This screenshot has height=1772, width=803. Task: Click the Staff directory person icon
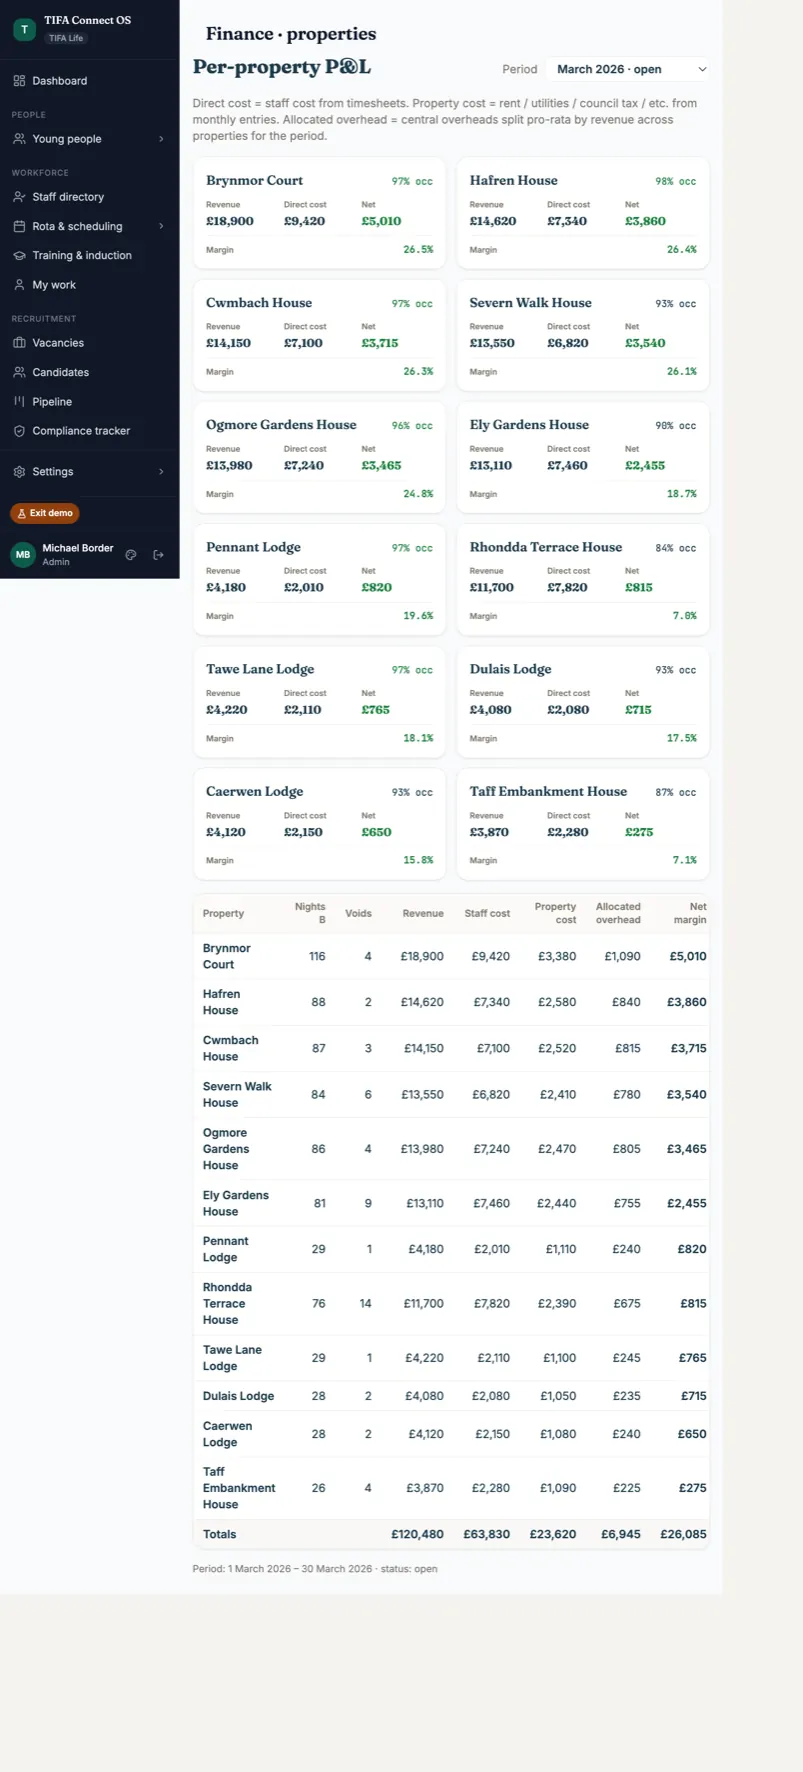pos(19,197)
